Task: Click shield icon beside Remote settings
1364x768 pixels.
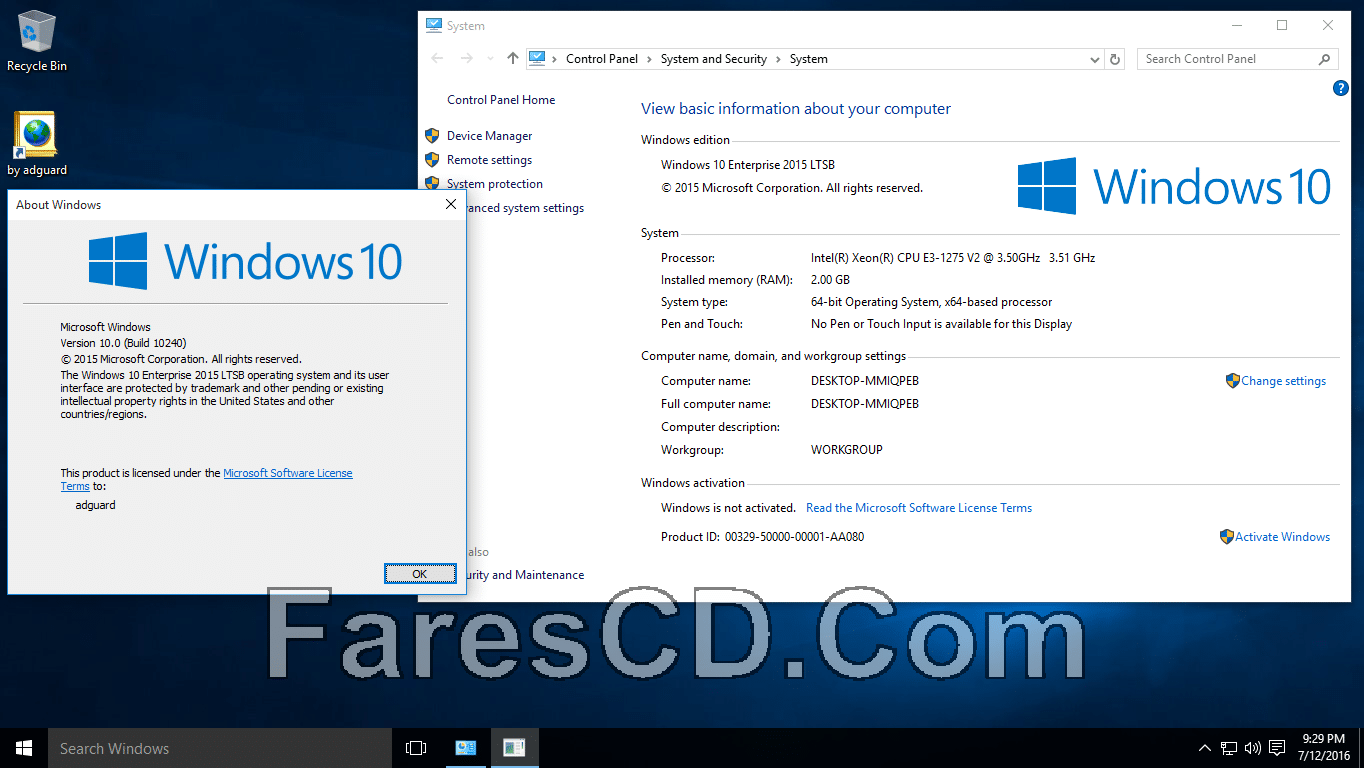Action: tap(432, 159)
